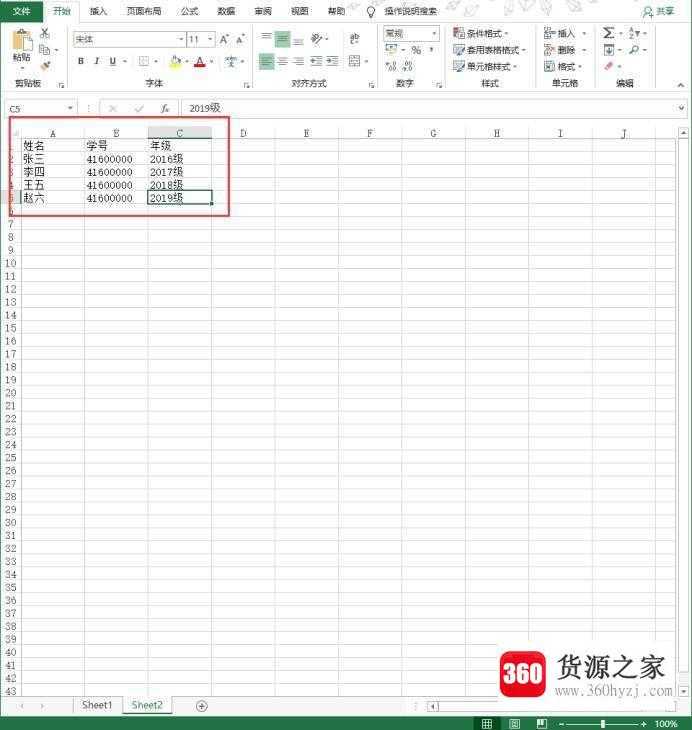Screen dimensions: 692x730
Task: Open the number format (常规) dropdown
Action: tap(434, 34)
